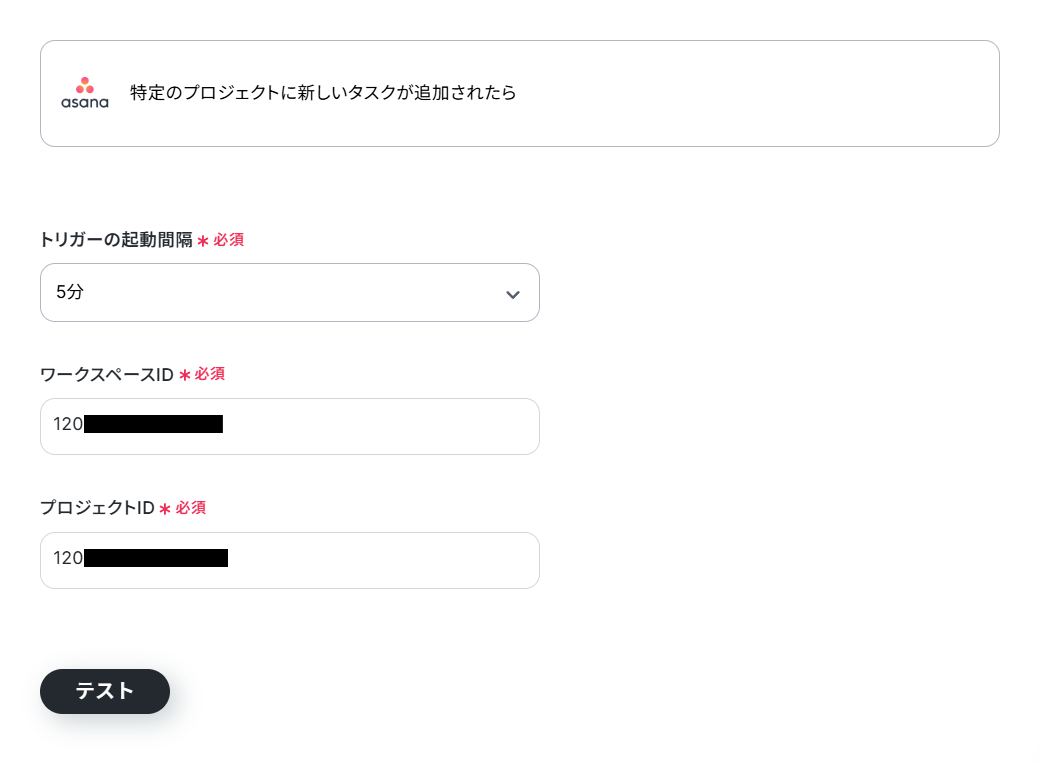Click the red asterisk beside ワークスペースID
Image resolution: width=1040 pixels, height=762 pixels.
tap(184, 375)
